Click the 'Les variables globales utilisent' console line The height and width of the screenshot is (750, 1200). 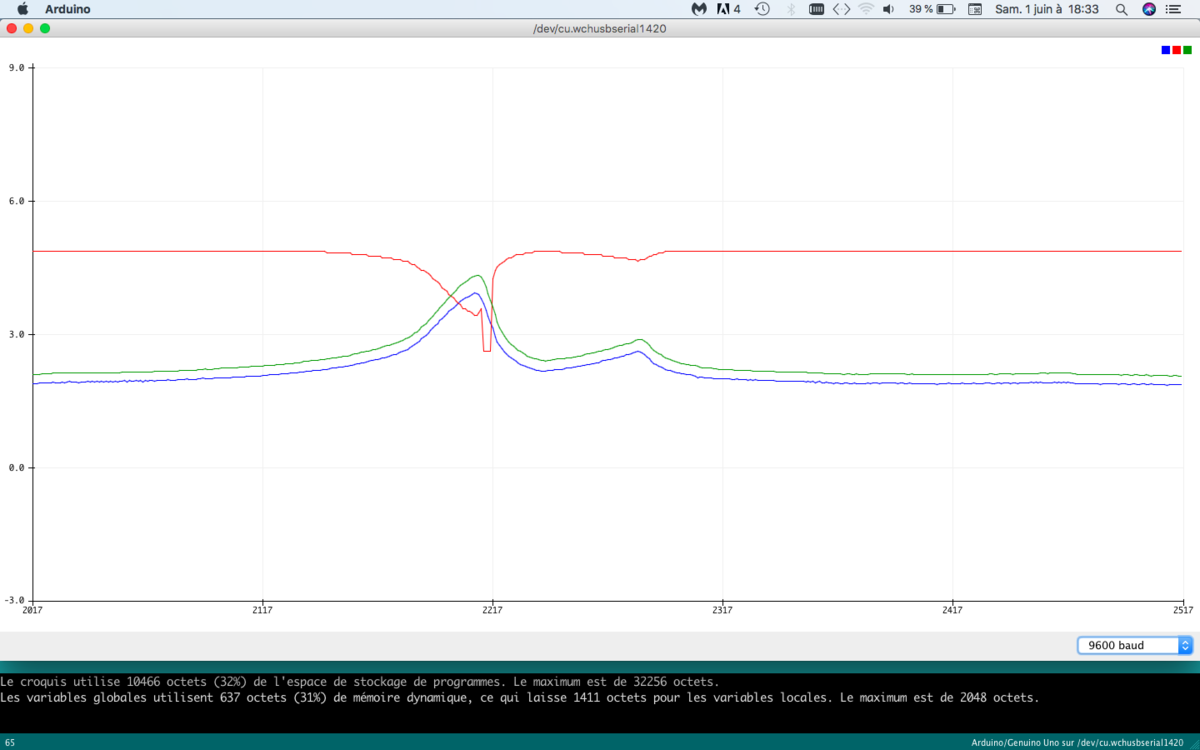point(519,698)
